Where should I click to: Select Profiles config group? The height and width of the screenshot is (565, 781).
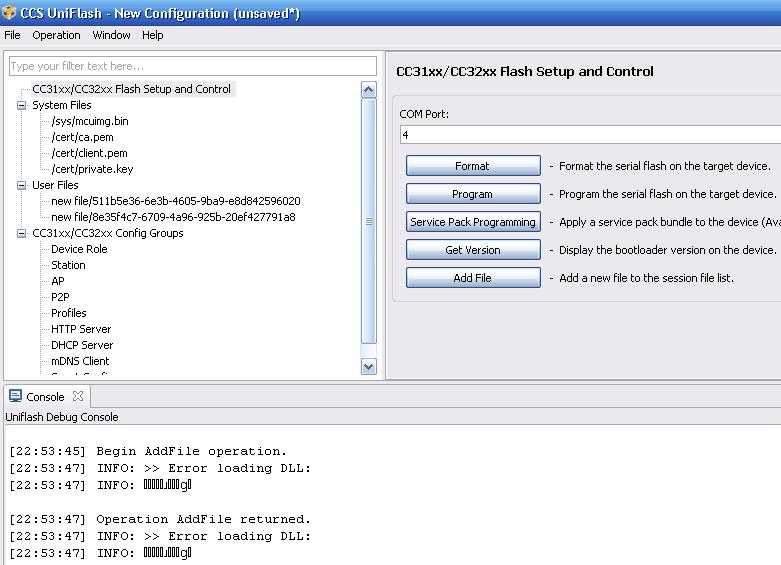pos(69,313)
